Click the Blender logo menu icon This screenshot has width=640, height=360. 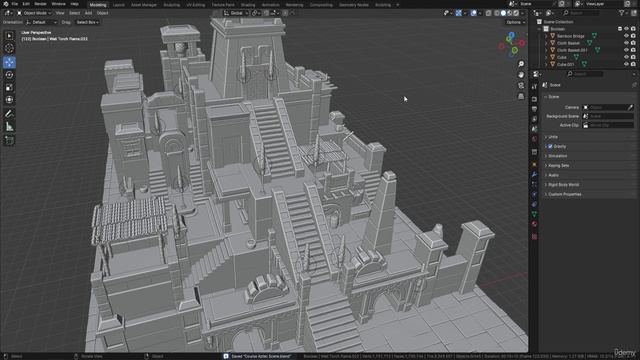(6, 4)
